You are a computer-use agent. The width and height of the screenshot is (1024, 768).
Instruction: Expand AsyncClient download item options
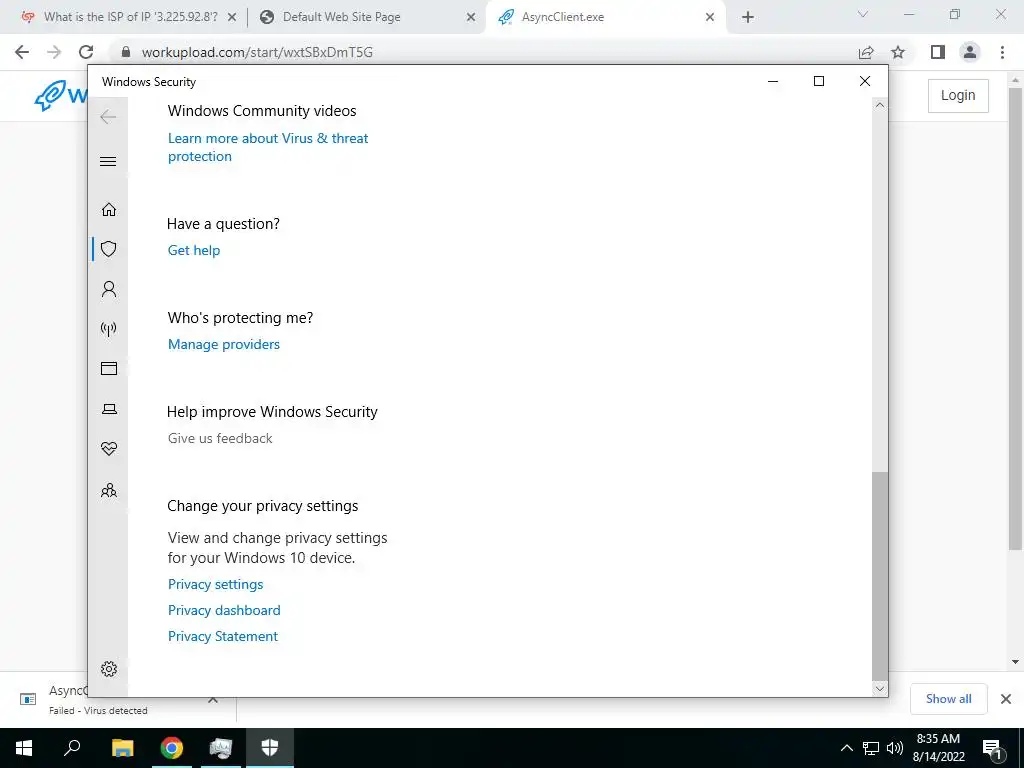coord(213,700)
